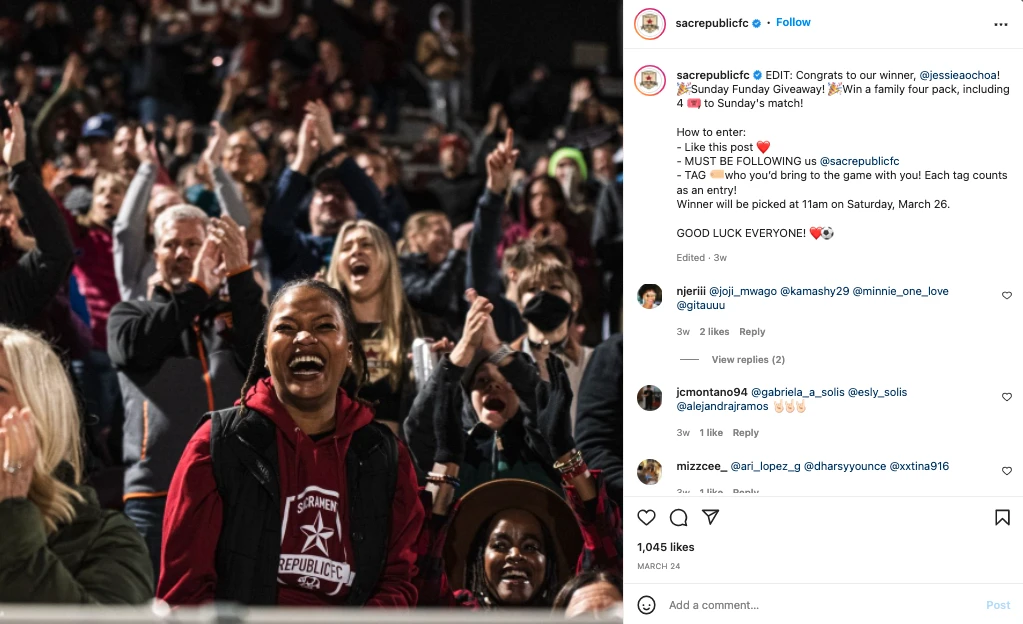
Task: Open njeriii's profile avatar
Action: pyautogui.click(x=649, y=296)
